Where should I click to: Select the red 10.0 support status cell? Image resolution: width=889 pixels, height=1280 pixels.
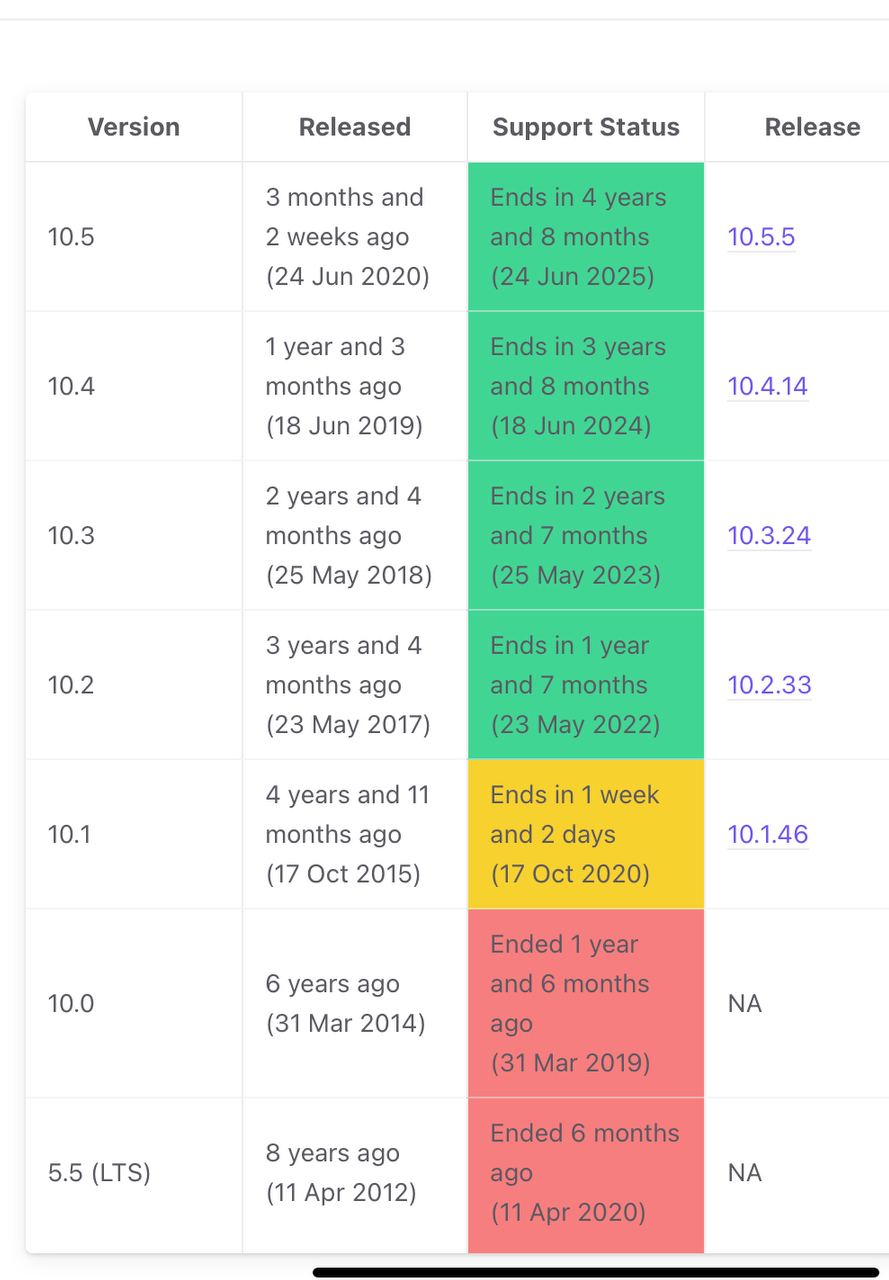[586, 1003]
